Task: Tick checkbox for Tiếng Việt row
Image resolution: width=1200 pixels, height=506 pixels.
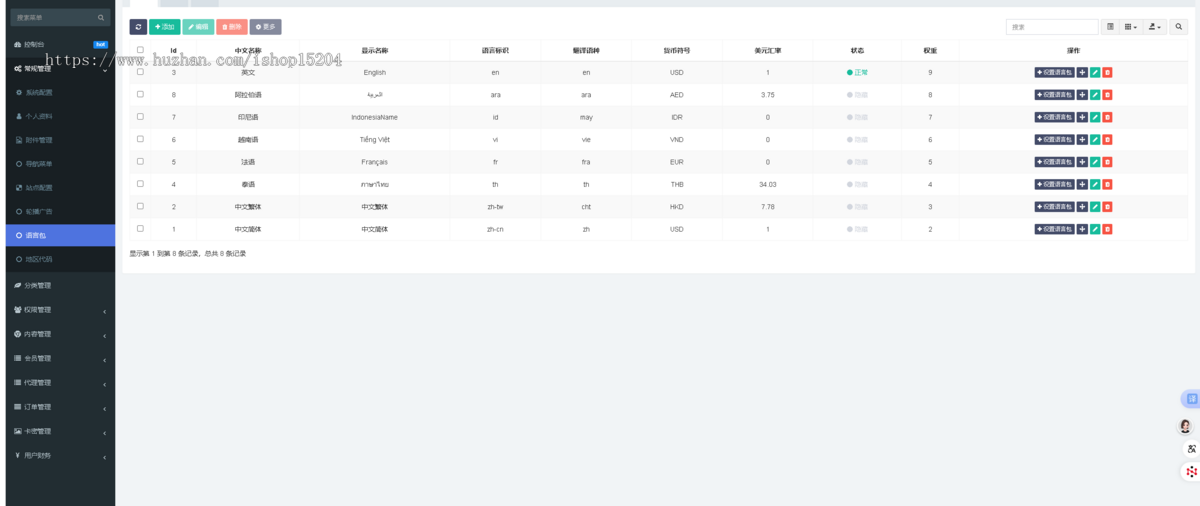Action: (140, 139)
